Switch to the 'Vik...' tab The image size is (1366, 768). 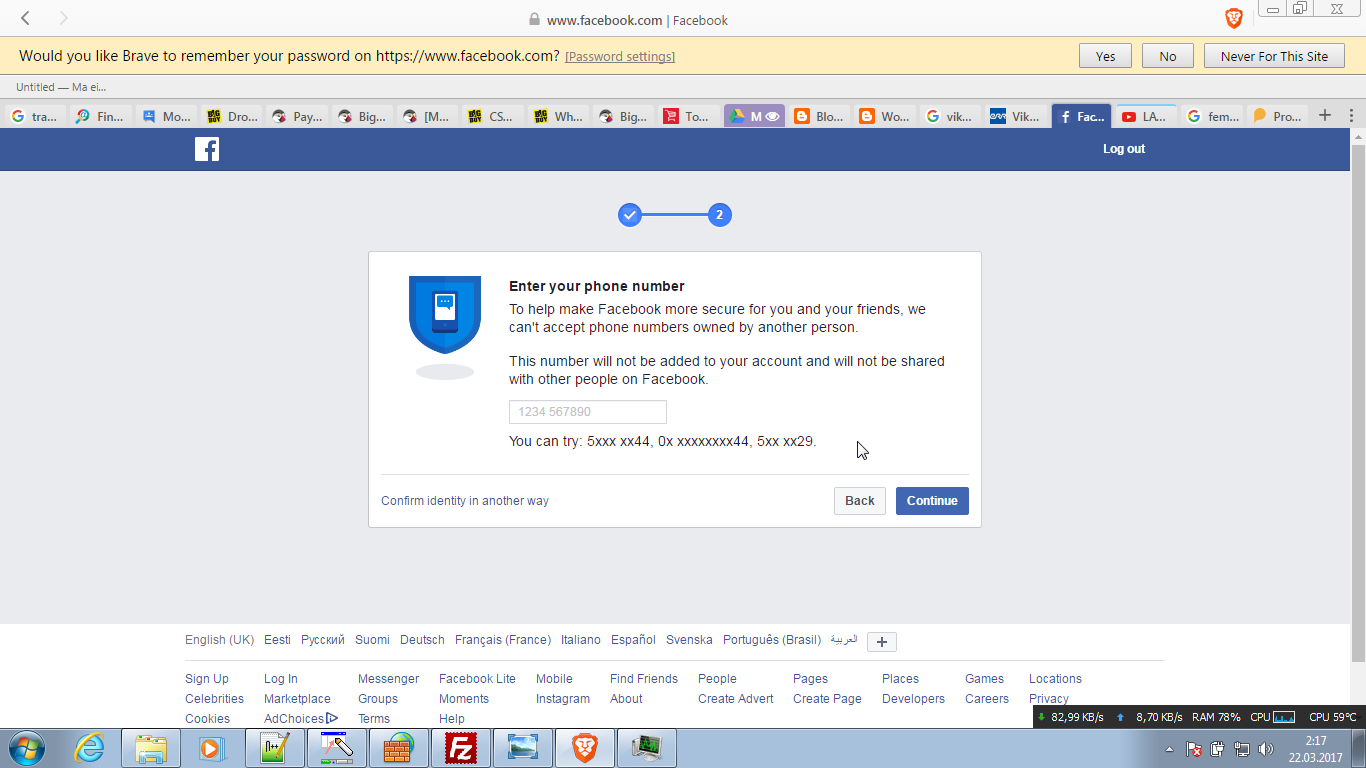point(1016,116)
